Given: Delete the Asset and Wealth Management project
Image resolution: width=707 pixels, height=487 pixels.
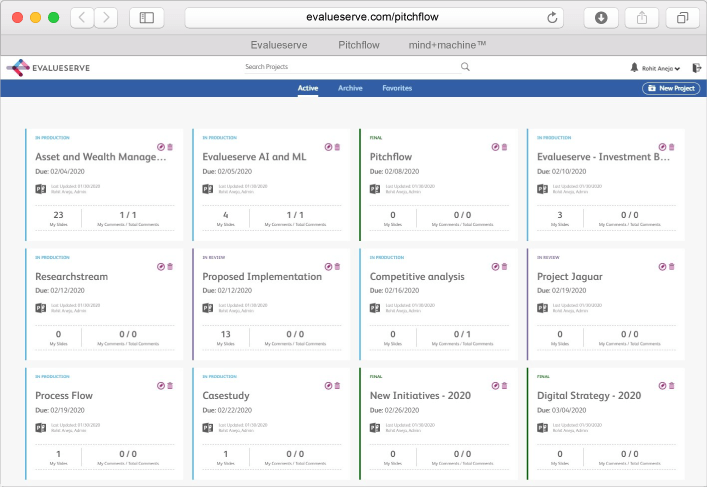Looking at the screenshot, I should coord(170,147).
